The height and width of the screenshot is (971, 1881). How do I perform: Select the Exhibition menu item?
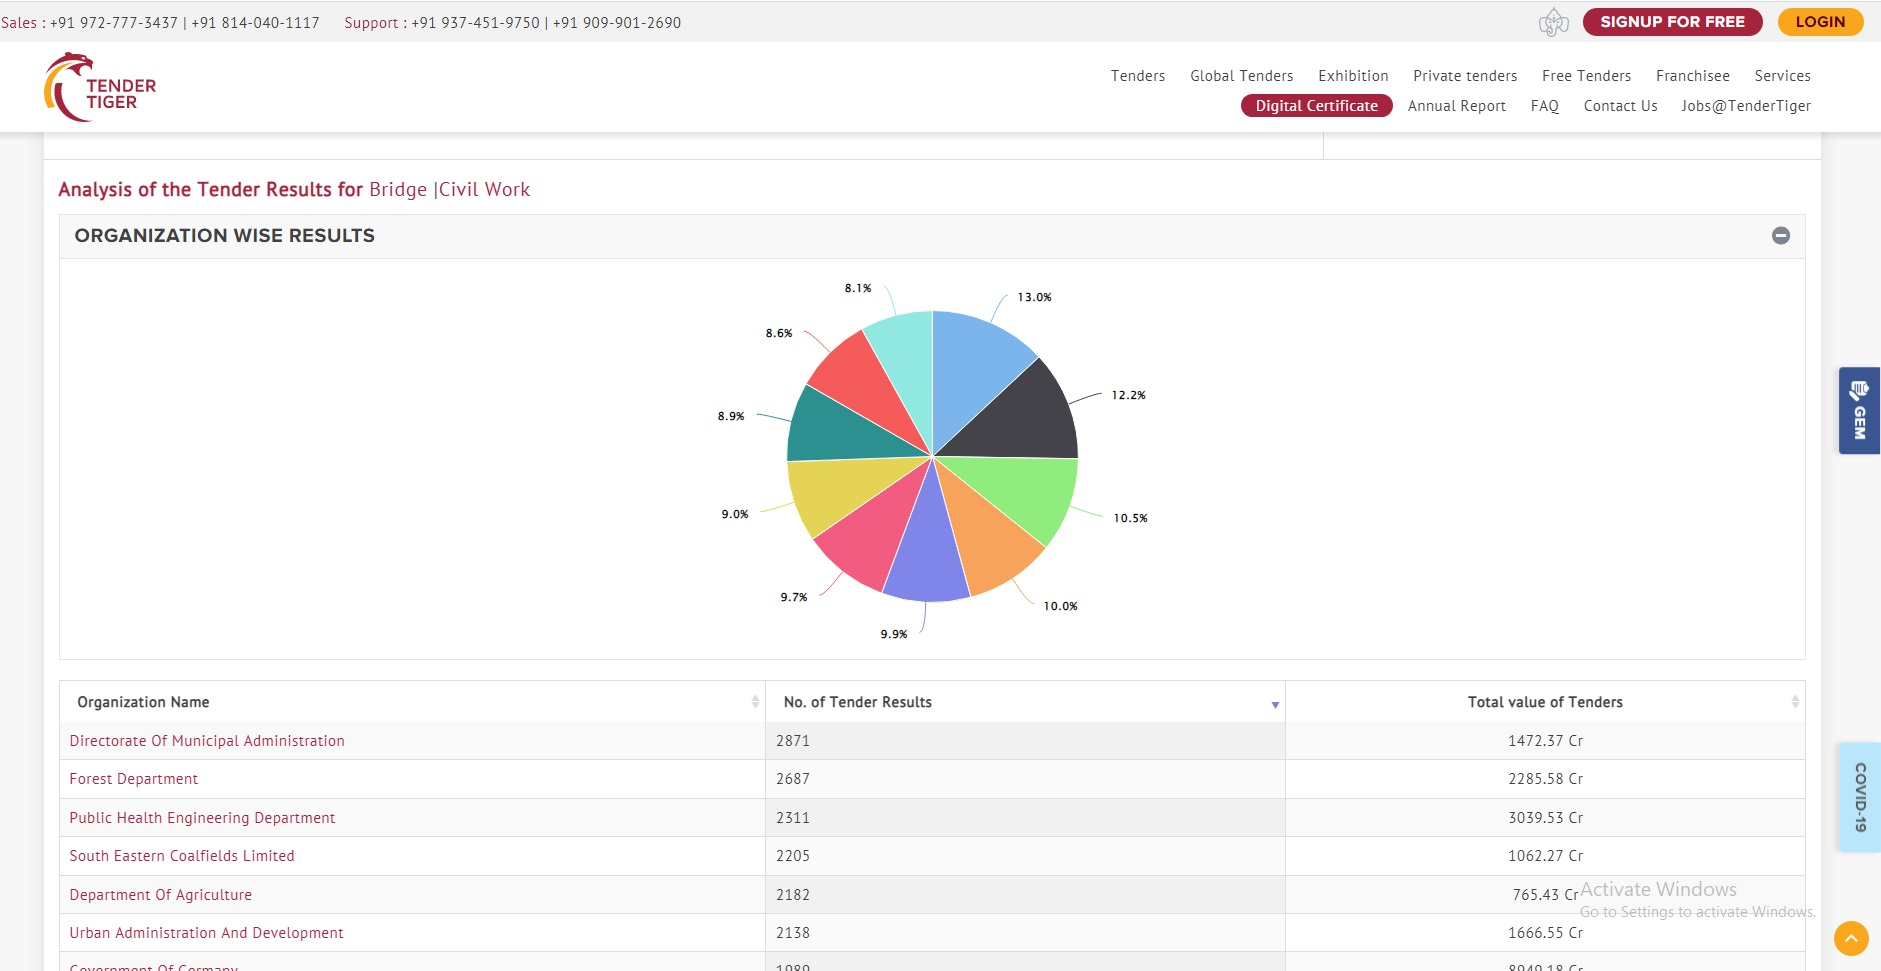point(1352,75)
